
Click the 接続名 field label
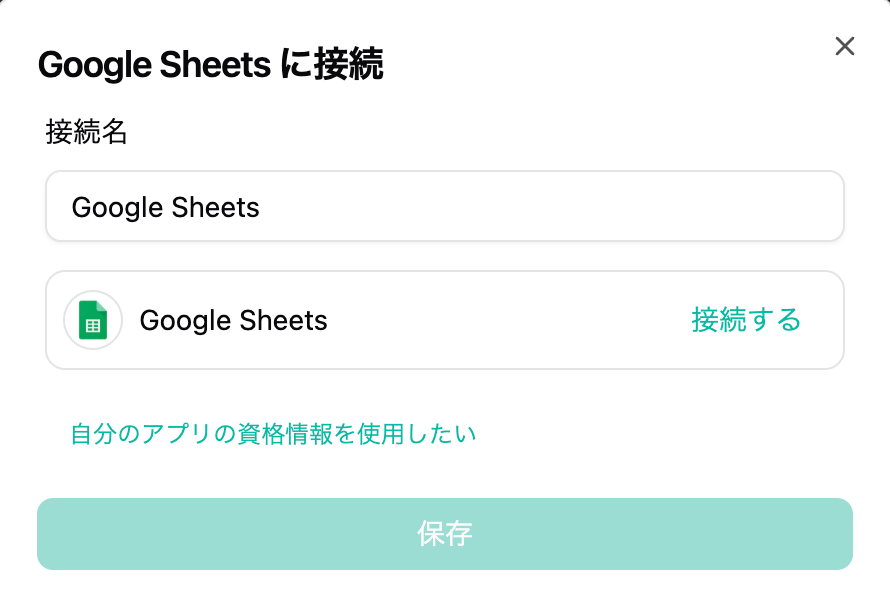click(87, 132)
